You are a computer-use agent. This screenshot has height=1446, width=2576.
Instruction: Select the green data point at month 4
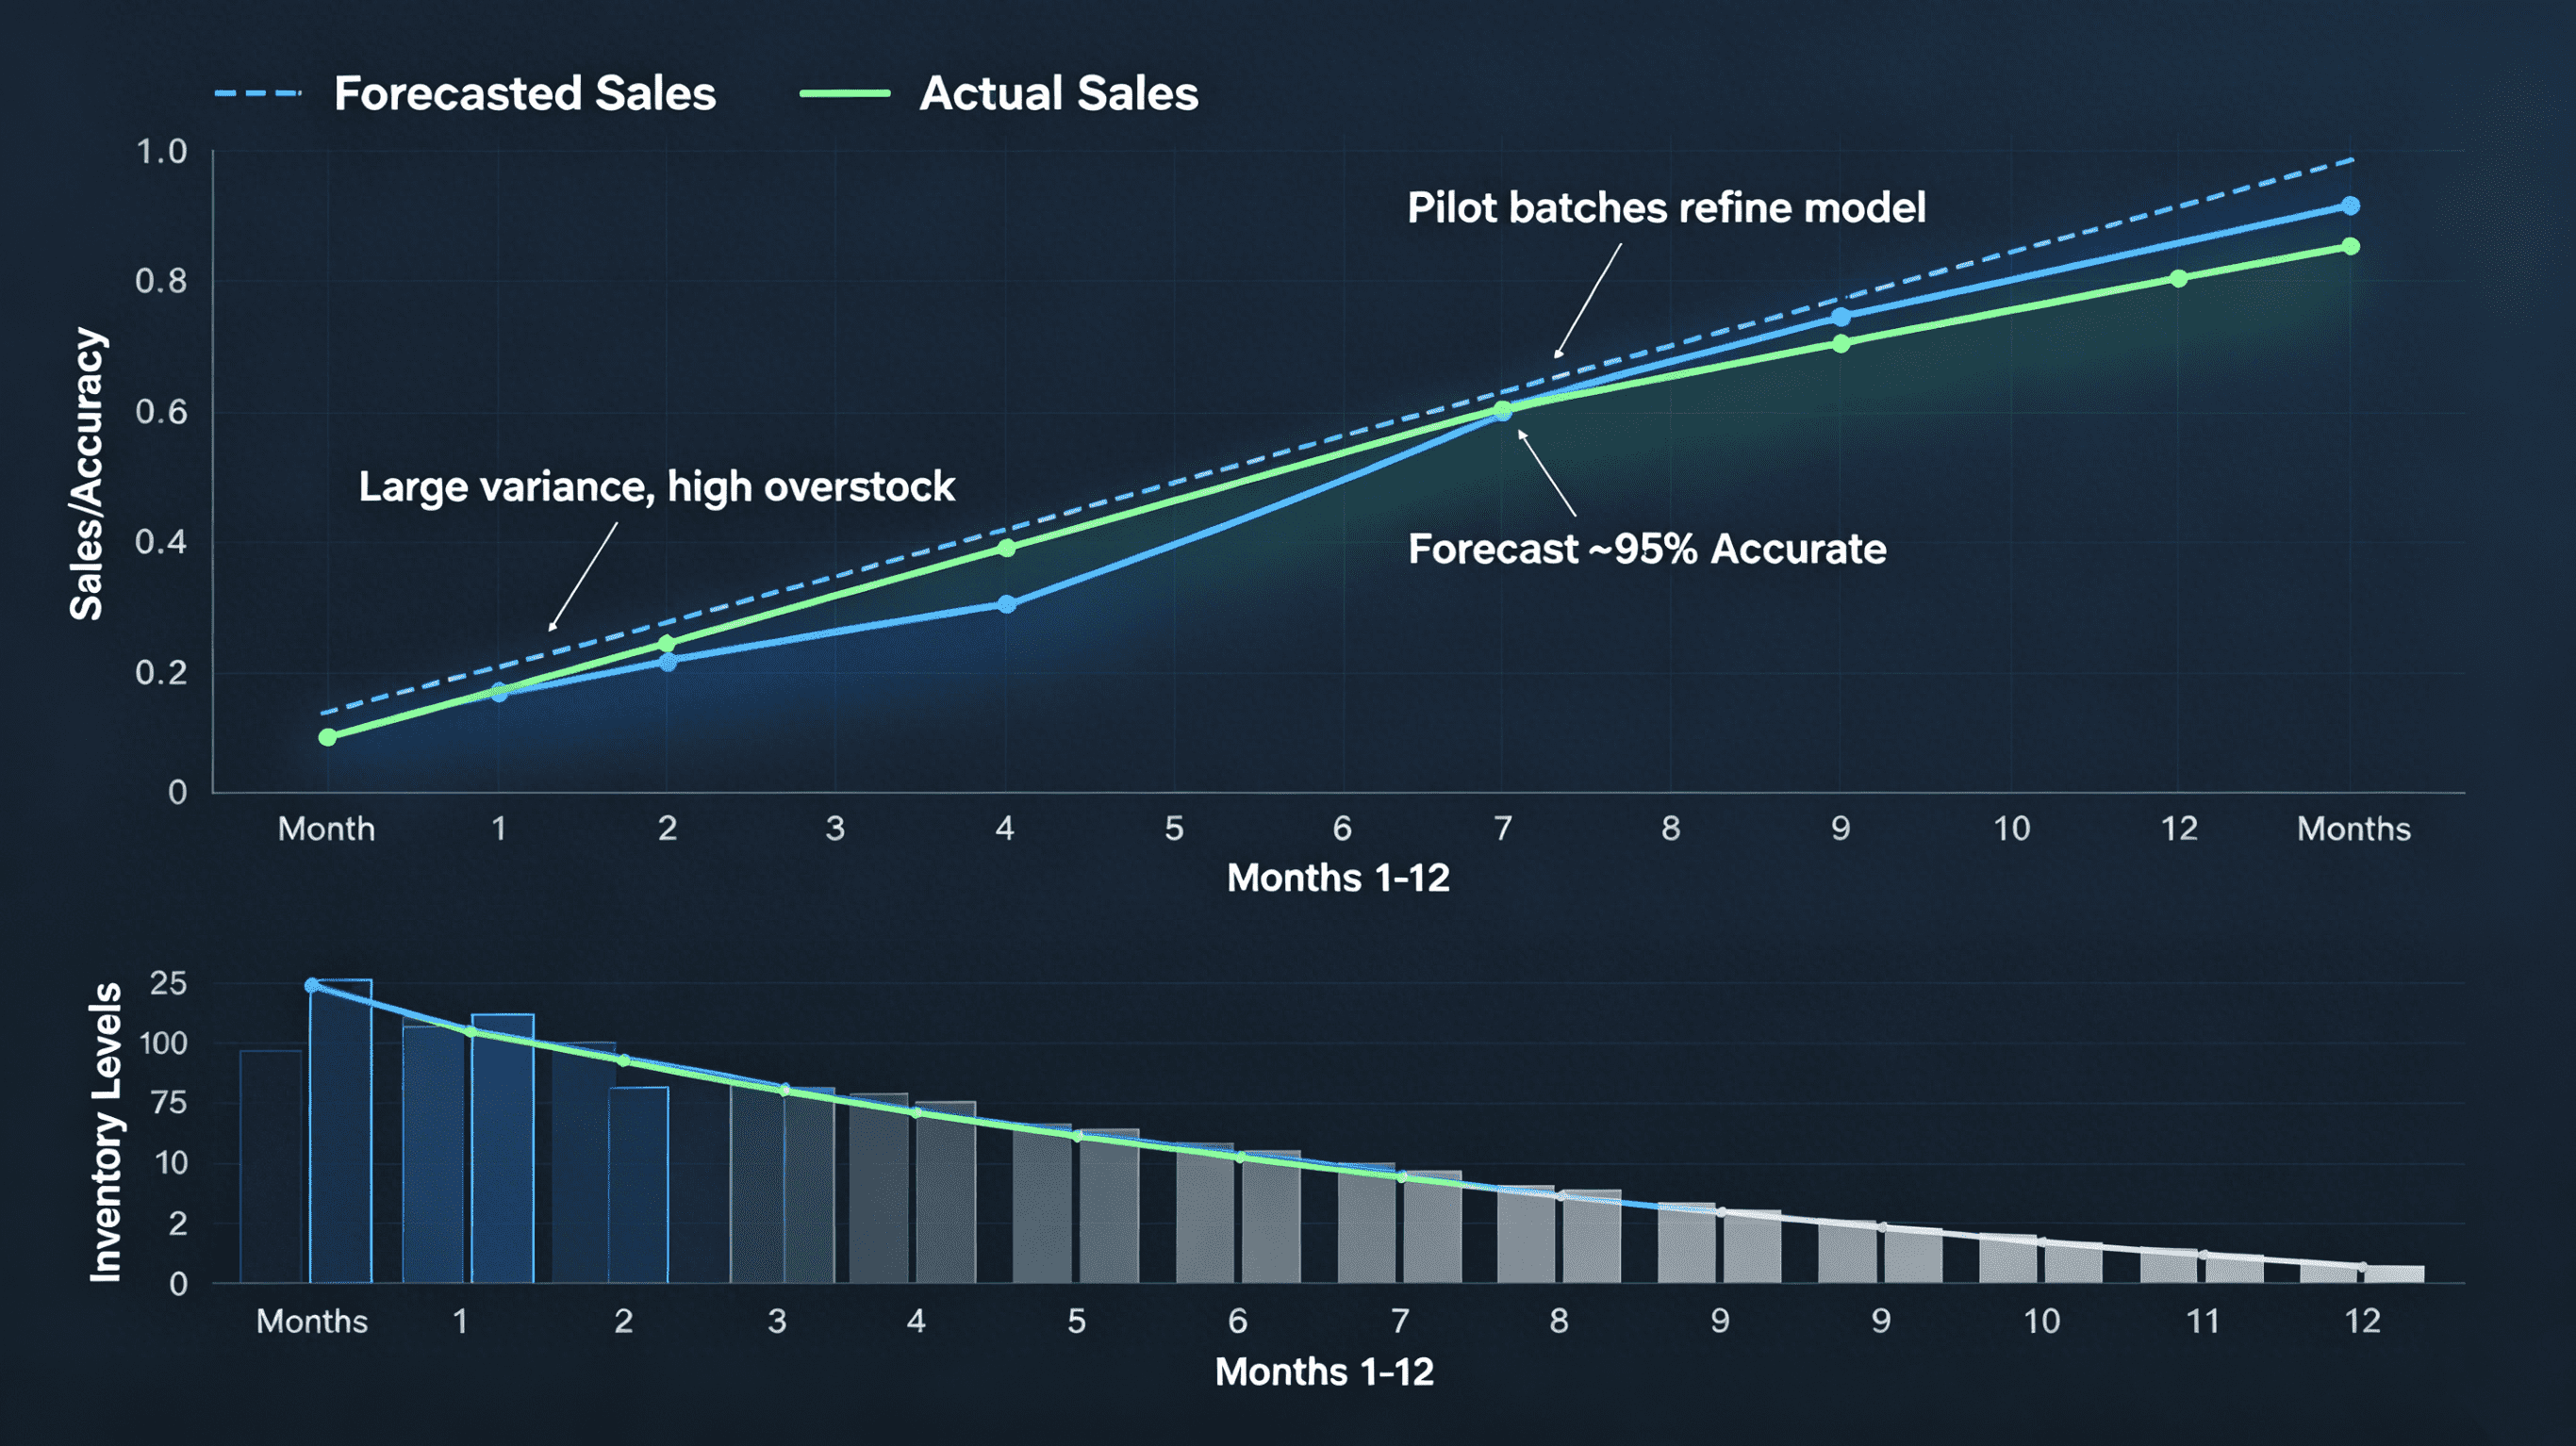[1007, 548]
